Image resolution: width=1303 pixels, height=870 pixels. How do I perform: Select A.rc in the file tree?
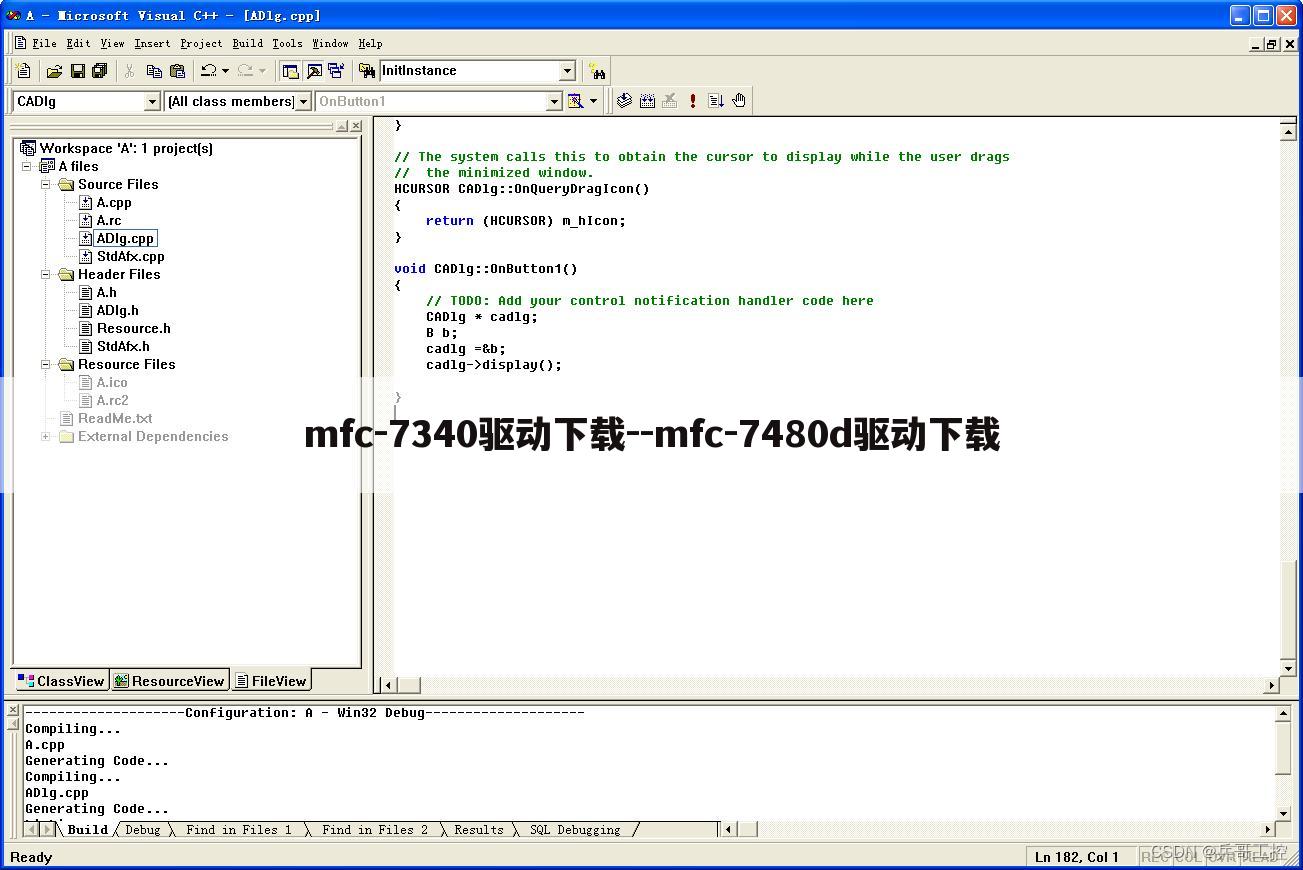coord(109,220)
